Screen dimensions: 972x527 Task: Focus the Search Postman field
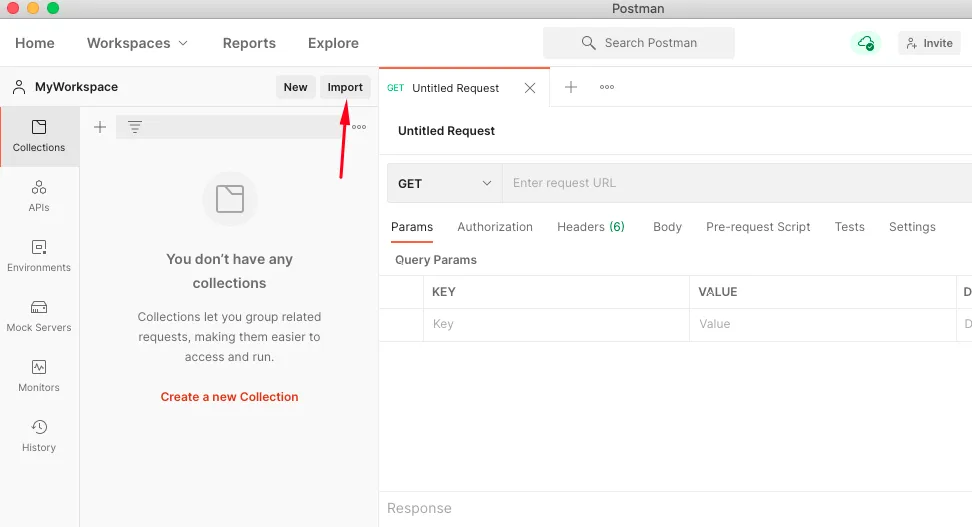[x=638, y=43]
